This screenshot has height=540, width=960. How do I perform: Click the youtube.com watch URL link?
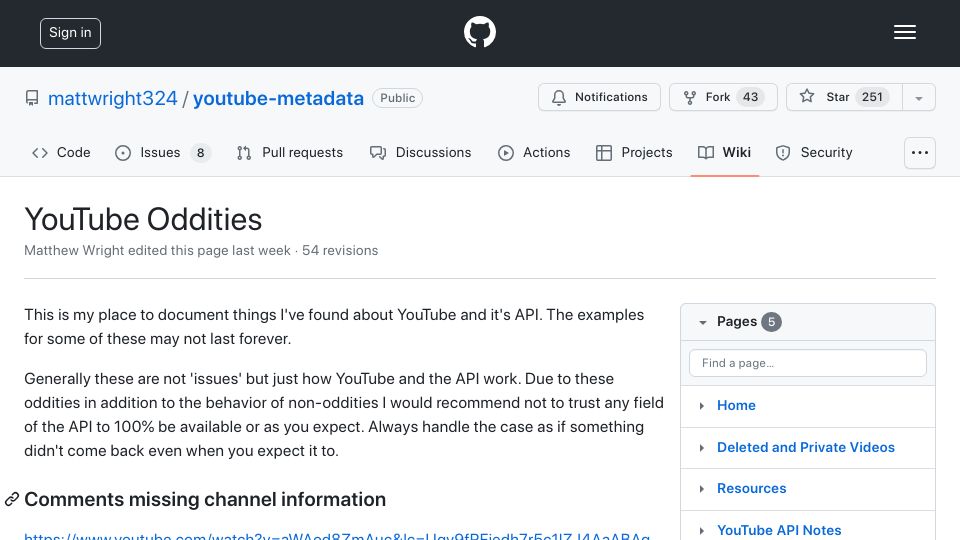[337, 536]
